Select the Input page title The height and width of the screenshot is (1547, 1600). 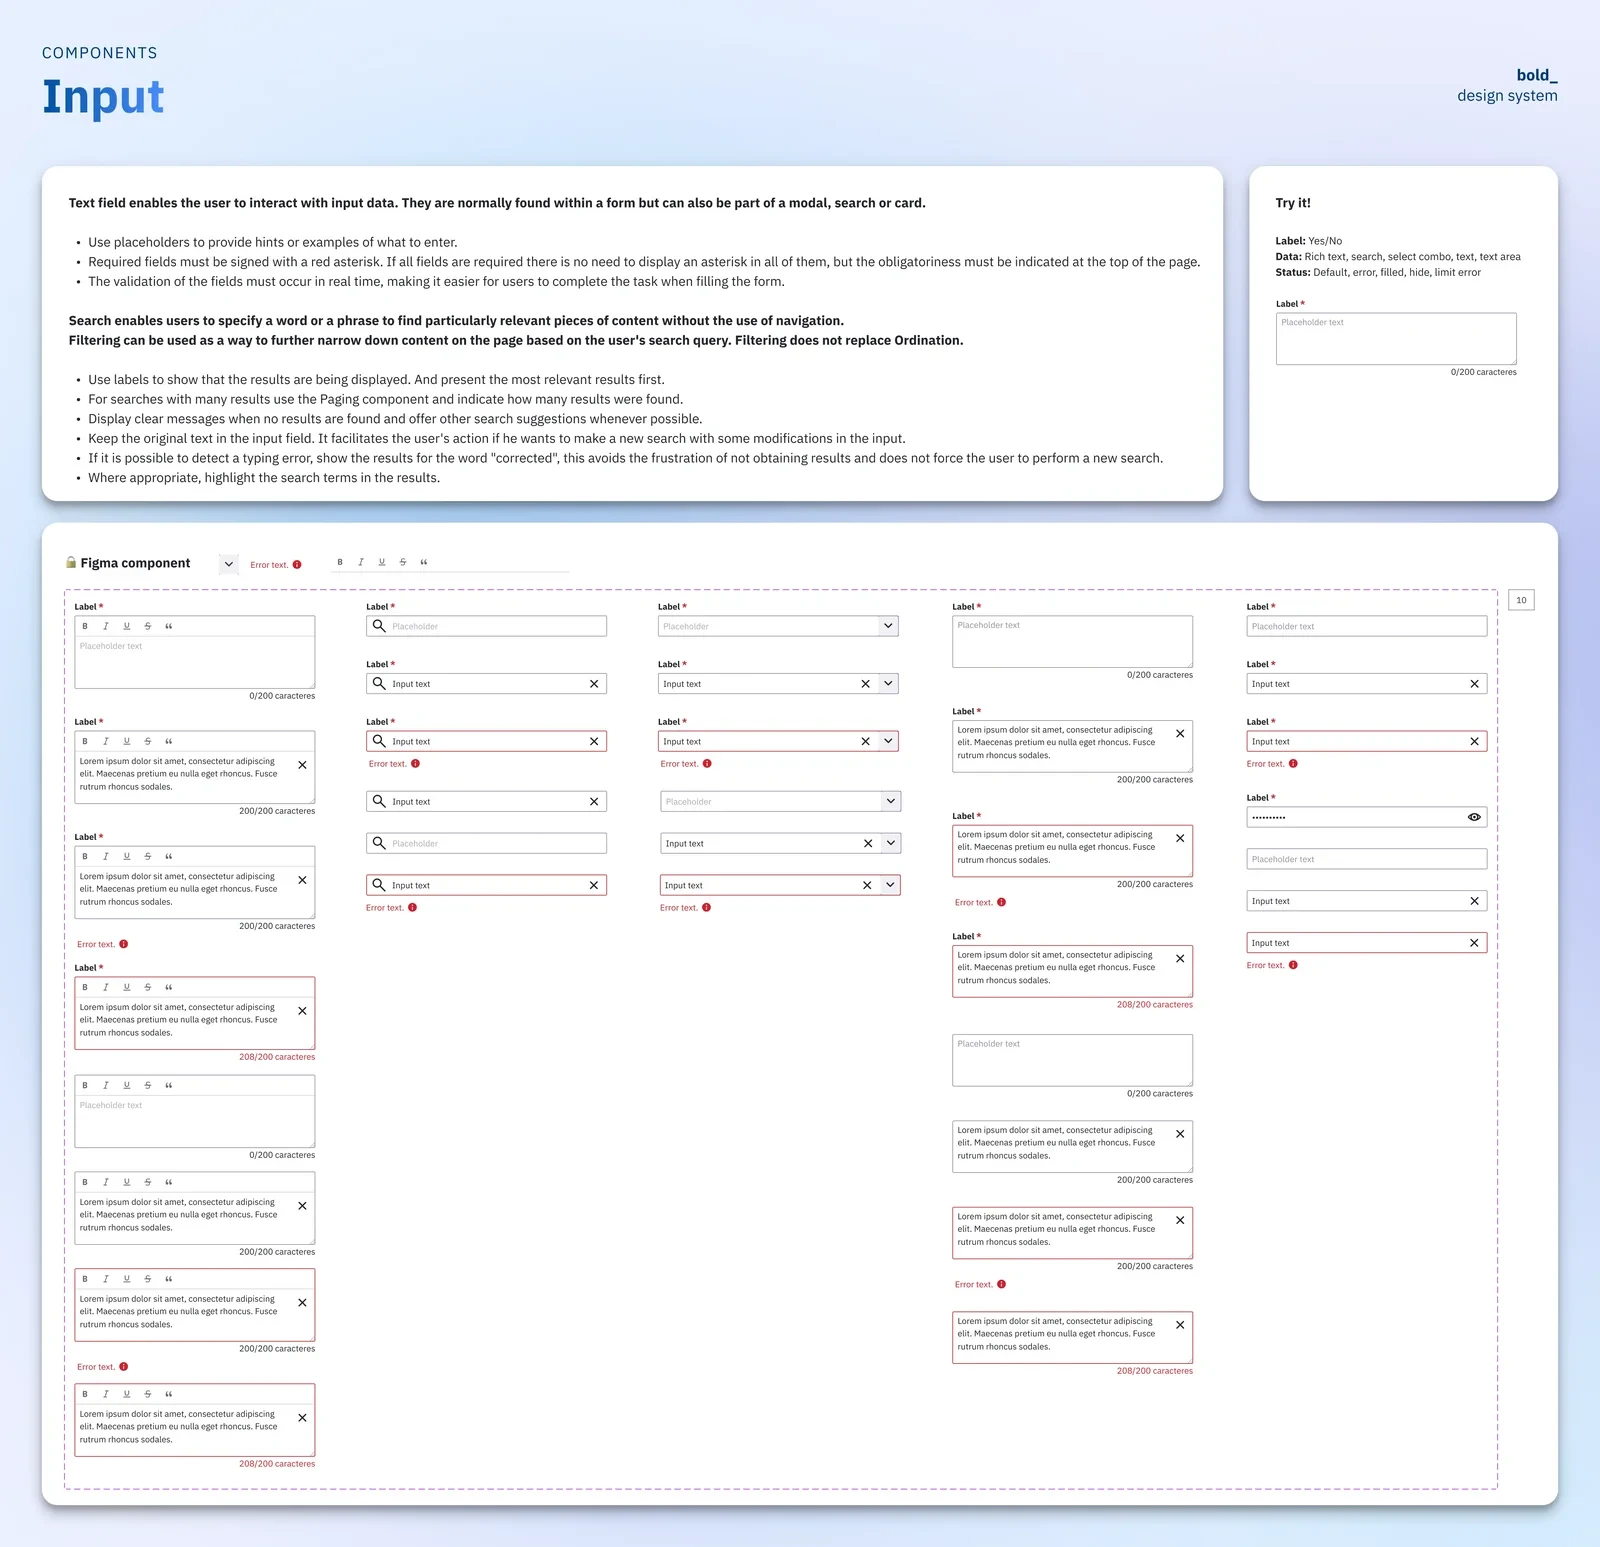pyautogui.click(x=102, y=97)
